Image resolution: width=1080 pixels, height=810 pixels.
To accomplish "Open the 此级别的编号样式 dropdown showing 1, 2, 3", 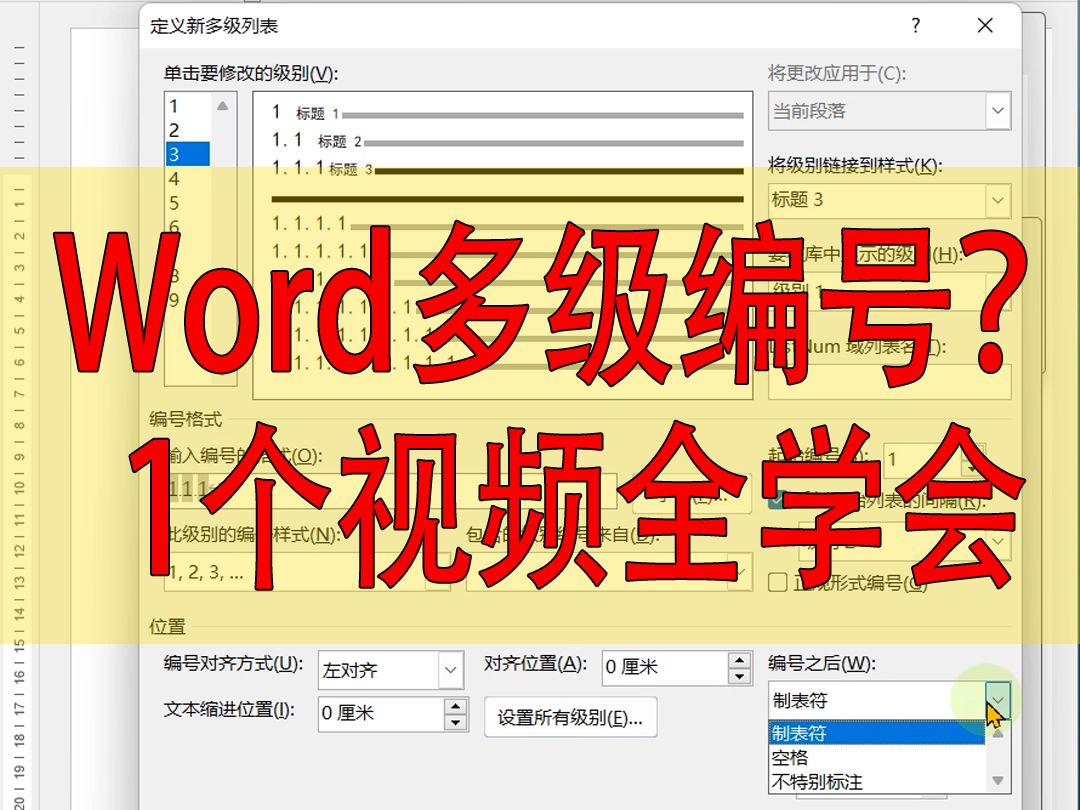I will (x=307, y=572).
